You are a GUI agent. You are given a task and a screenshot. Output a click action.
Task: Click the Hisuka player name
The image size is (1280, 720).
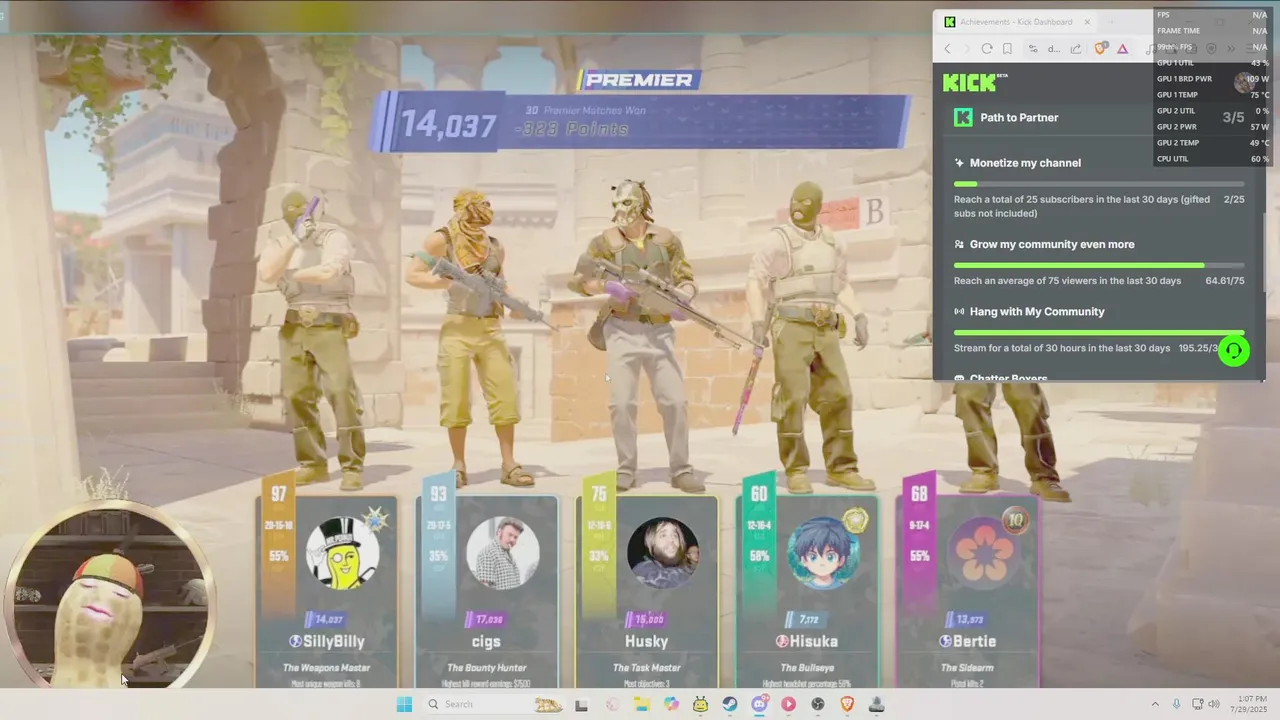[814, 641]
